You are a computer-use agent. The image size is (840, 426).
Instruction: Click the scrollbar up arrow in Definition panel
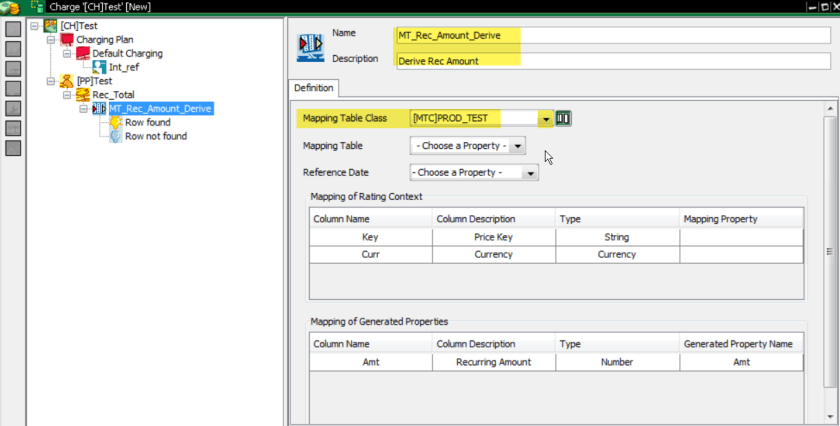tap(830, 109)
